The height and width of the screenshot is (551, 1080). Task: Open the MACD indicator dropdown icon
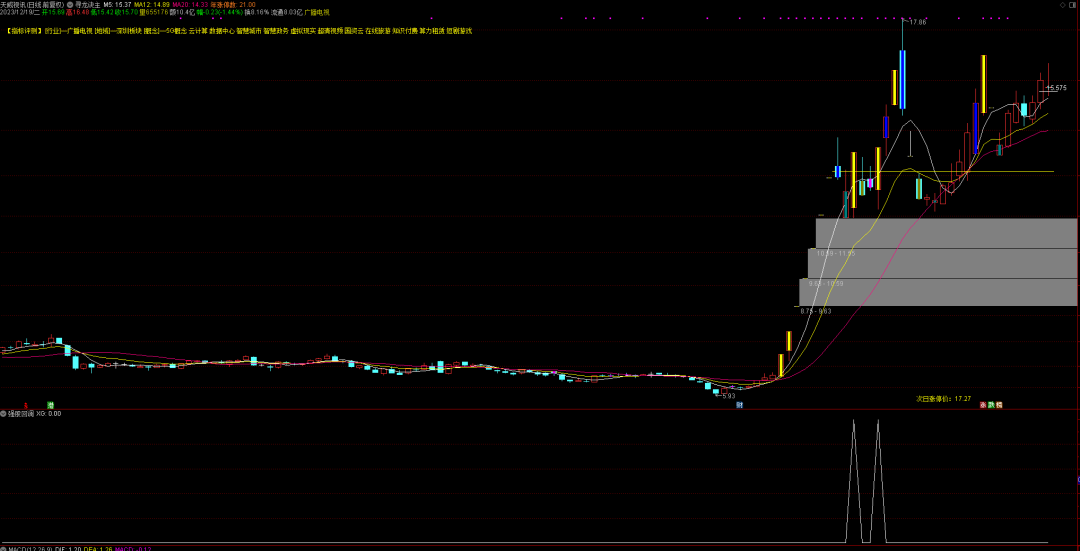click(3, 549)
